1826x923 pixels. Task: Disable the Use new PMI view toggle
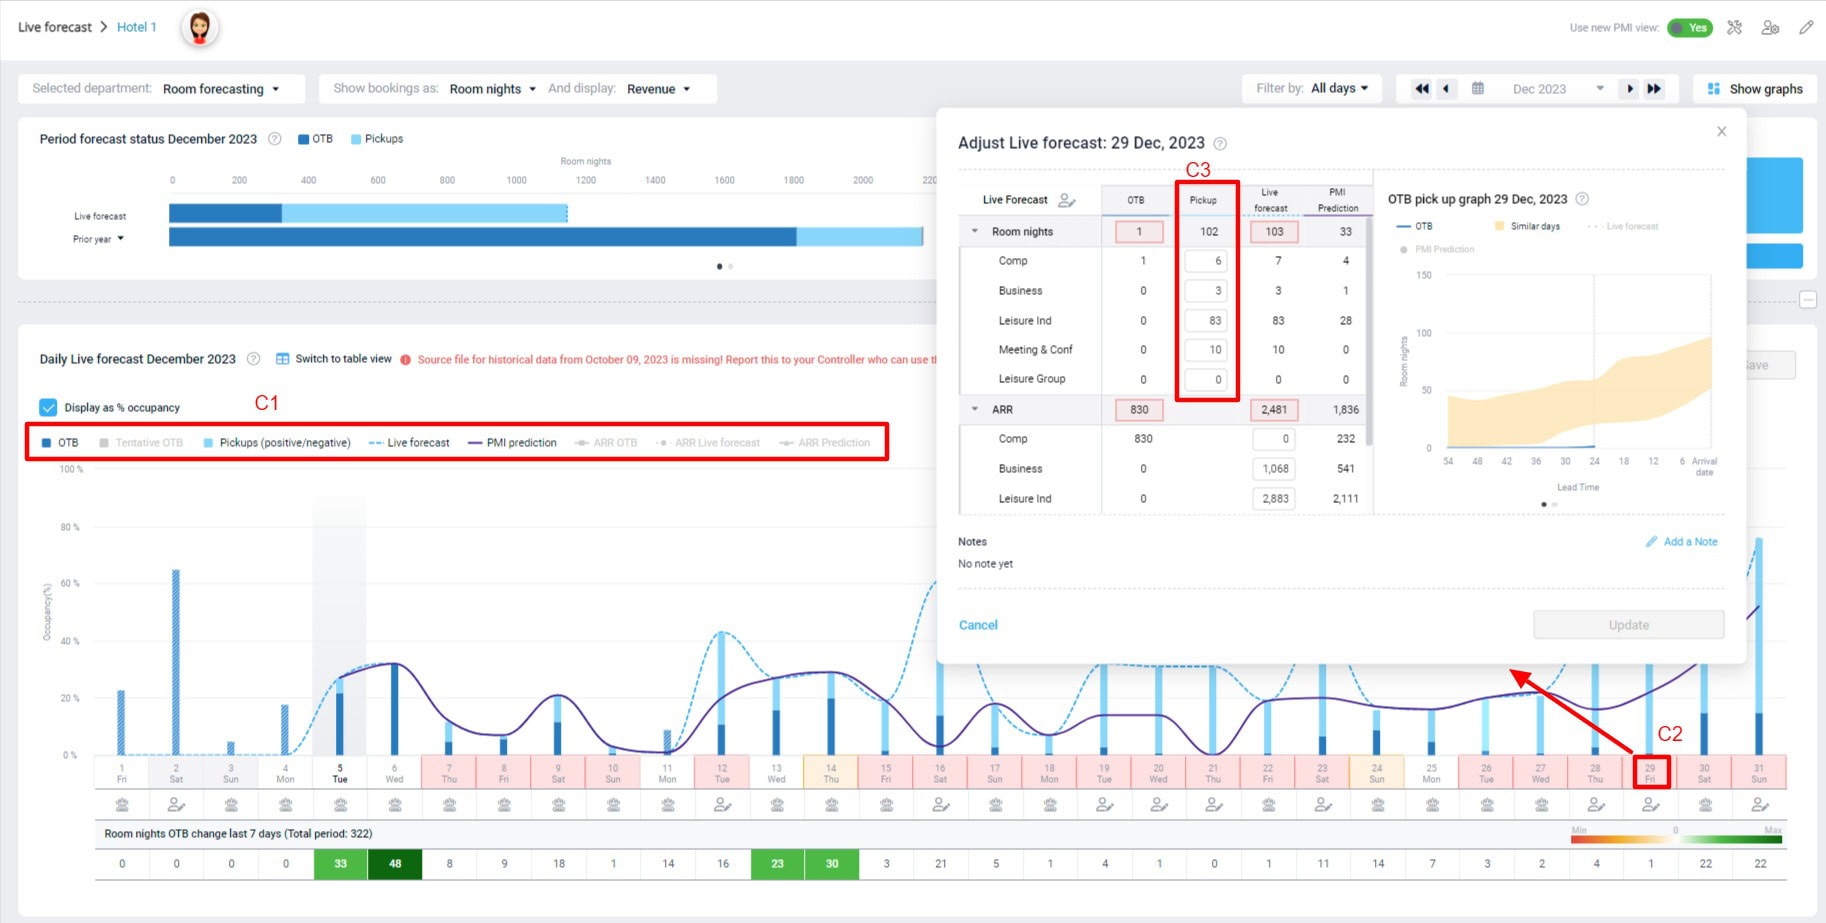tap(1690, 28)
